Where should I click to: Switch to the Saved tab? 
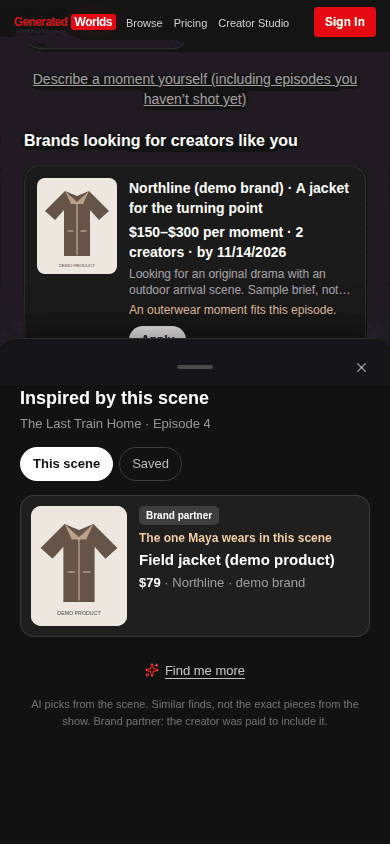[x=151, y=464]
